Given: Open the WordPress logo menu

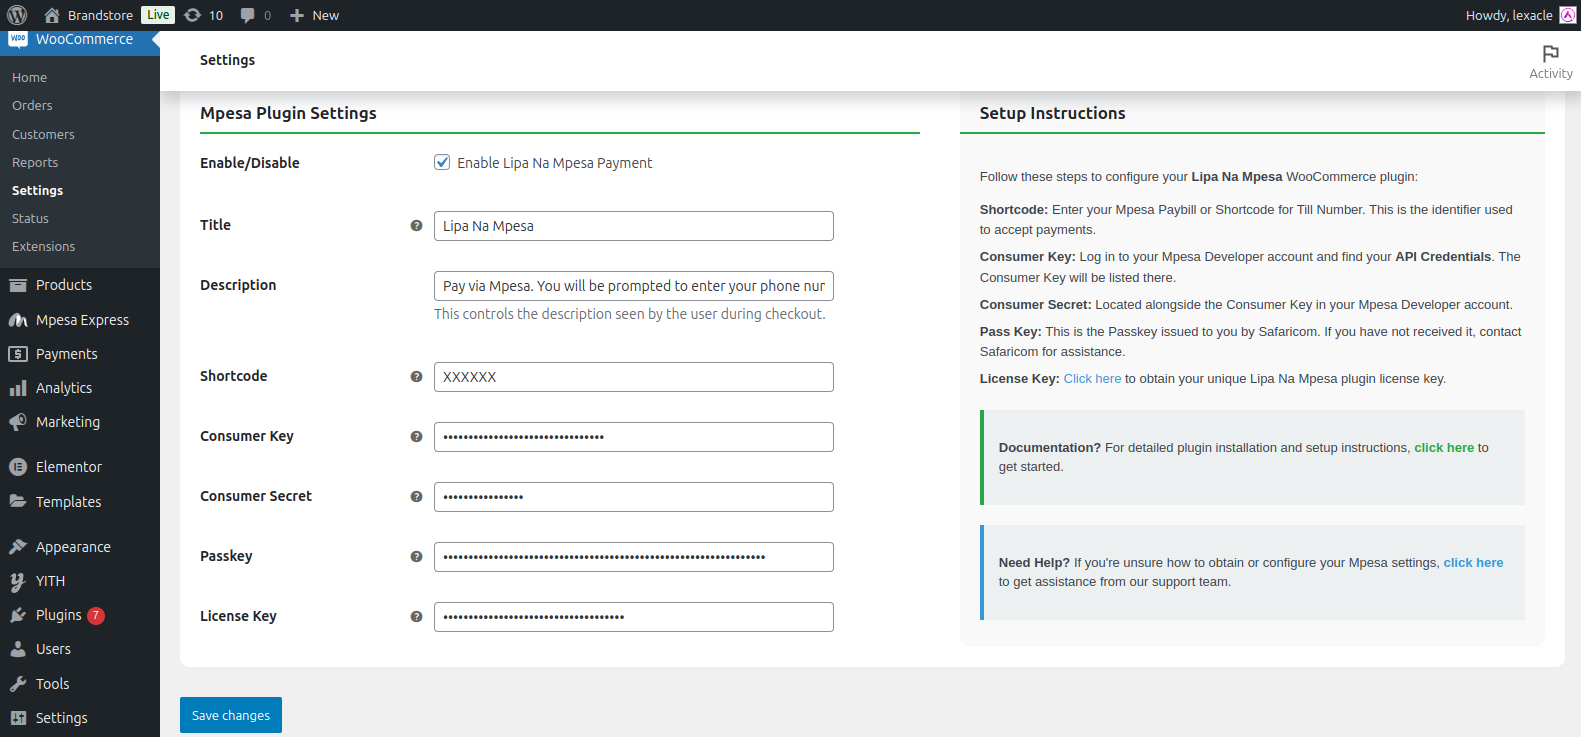Looking at the screenshot, I should coord(17,15).
